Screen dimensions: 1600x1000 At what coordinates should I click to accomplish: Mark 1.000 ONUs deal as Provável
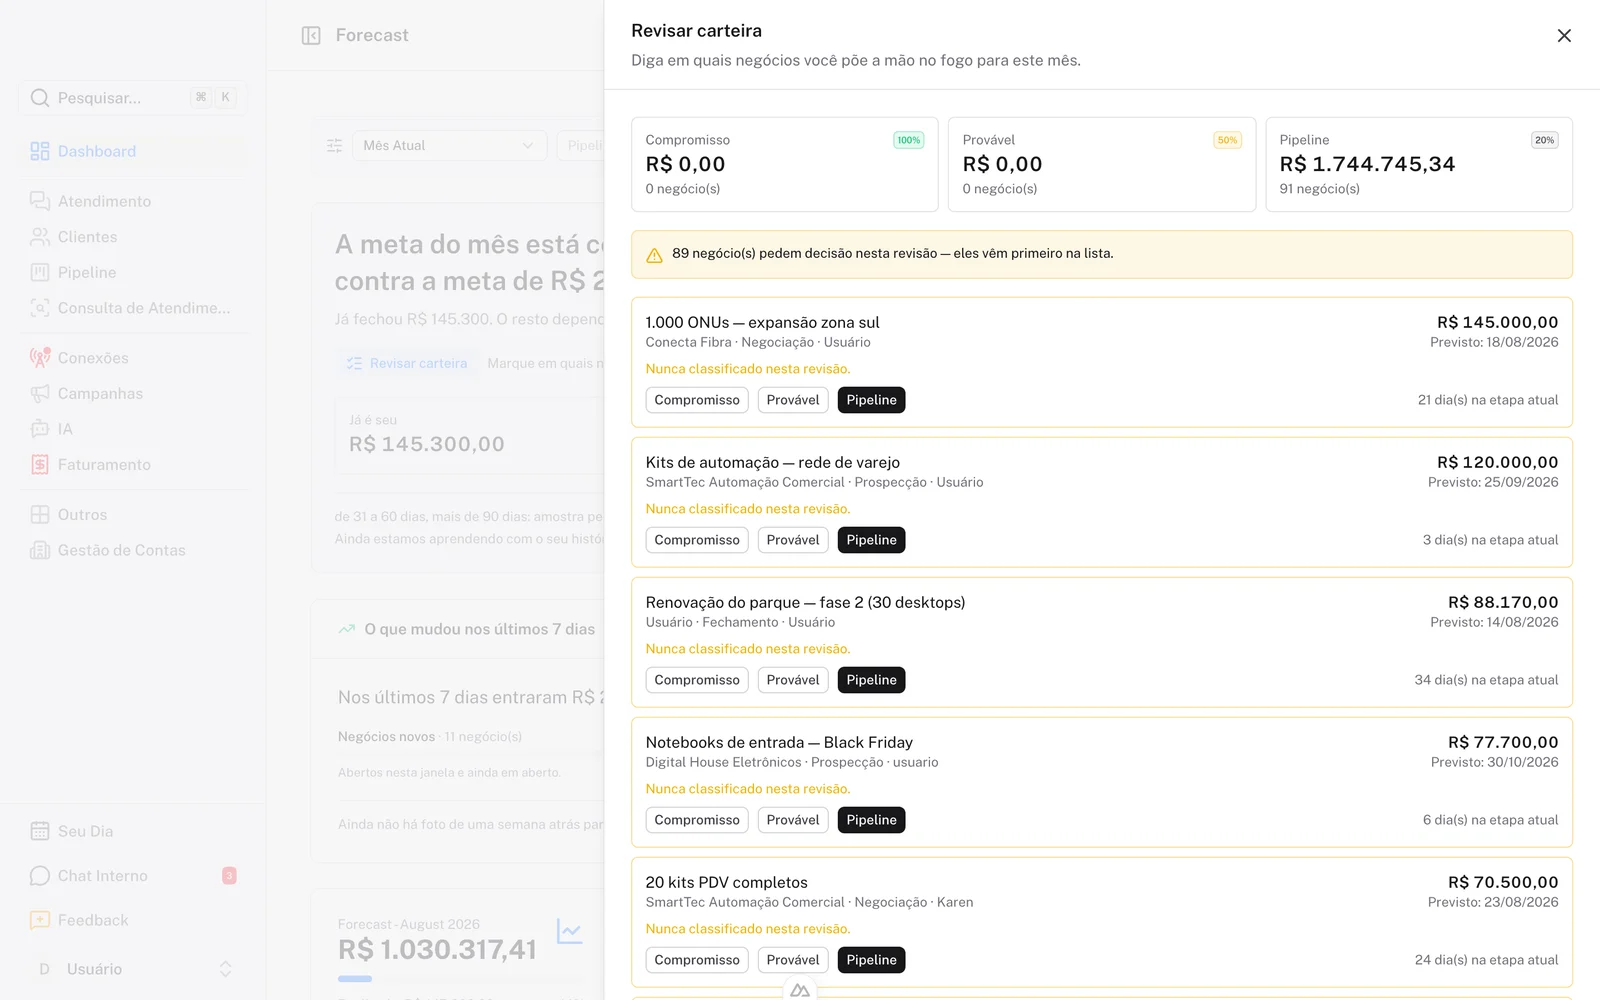793,400
